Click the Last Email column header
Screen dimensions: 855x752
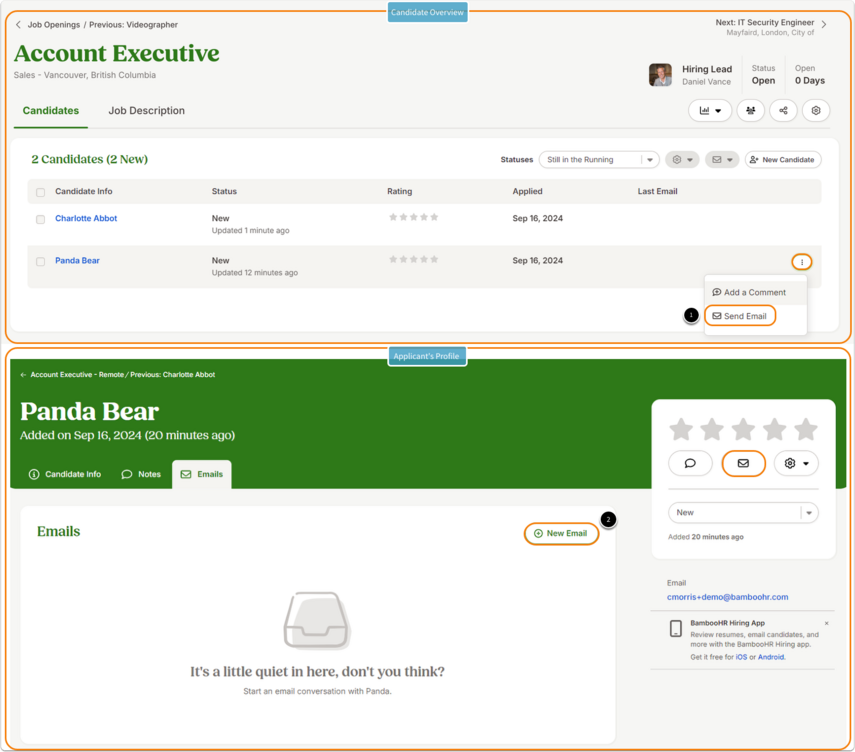point(658,191)
